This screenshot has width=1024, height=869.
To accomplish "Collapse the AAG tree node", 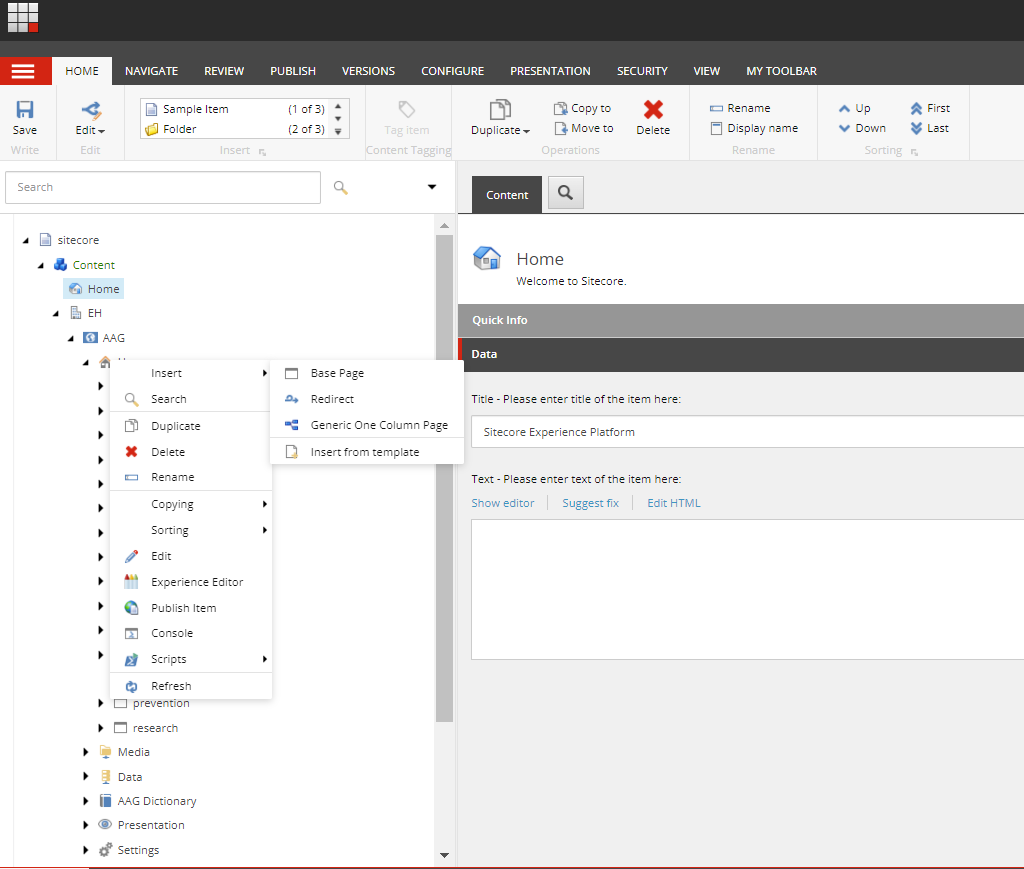I will (x=71, y=339).
